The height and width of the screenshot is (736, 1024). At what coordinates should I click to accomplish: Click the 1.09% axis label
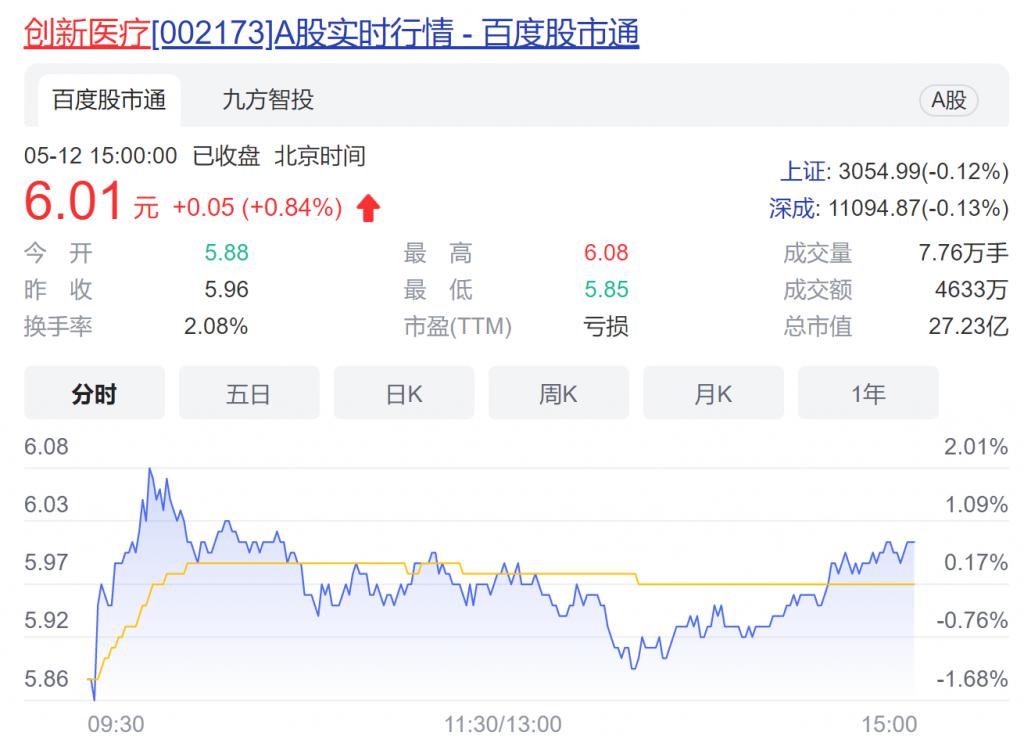pos(976,504)
